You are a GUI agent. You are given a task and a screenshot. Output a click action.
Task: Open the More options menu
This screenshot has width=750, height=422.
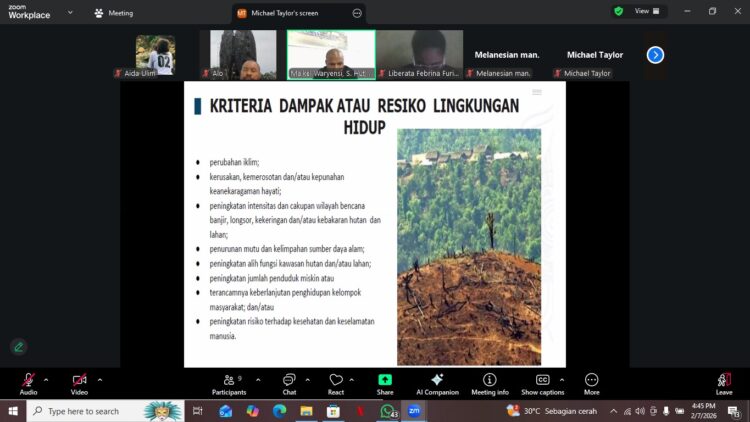coord(592,384)
